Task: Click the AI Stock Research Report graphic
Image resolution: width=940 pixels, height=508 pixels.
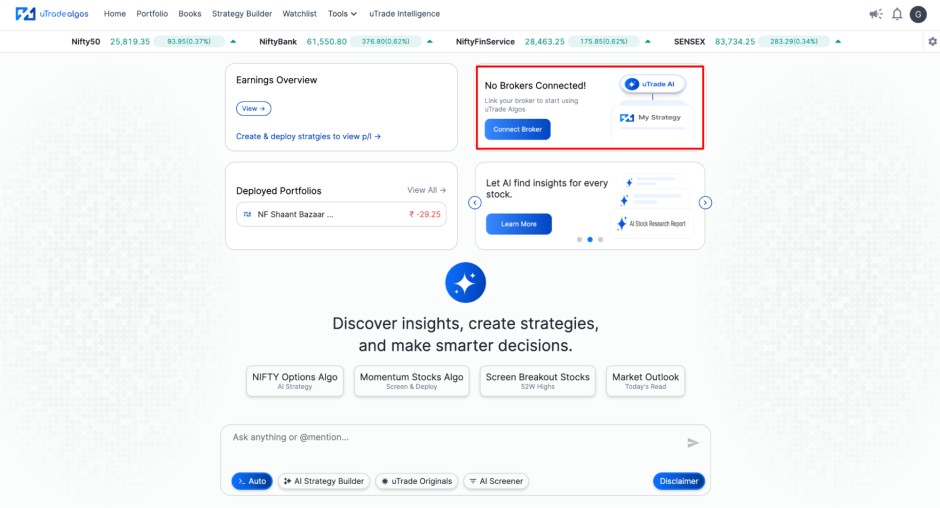Action: (x=652, y=224)
